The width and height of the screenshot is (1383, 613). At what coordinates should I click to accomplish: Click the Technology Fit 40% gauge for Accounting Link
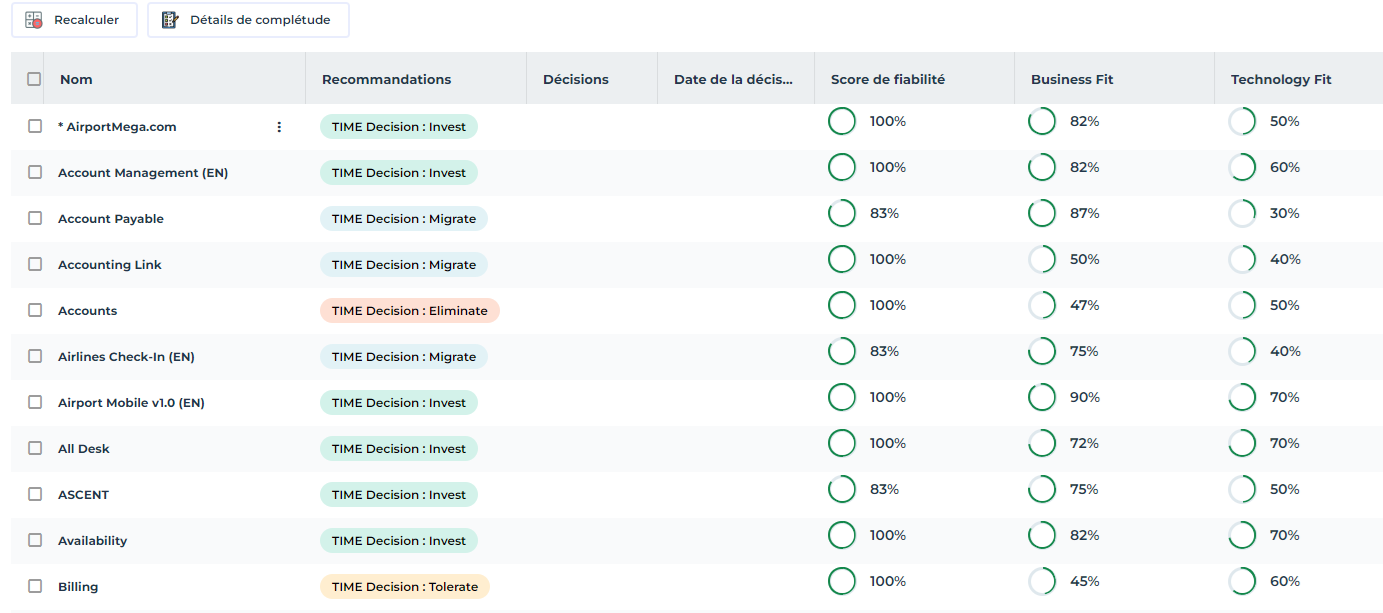(x=1242, y=260)
